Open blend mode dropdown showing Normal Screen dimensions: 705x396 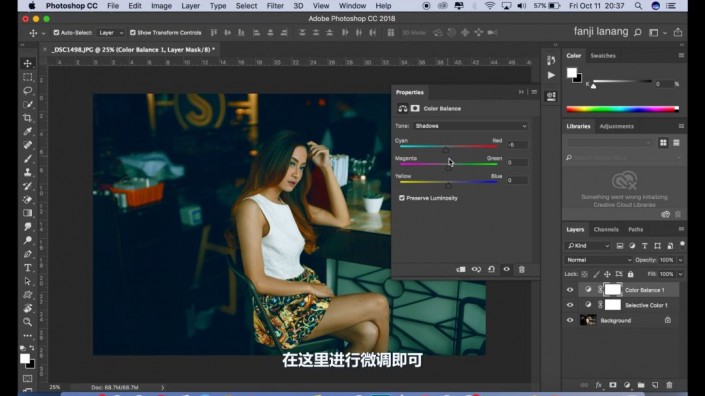tap(598, 260)
